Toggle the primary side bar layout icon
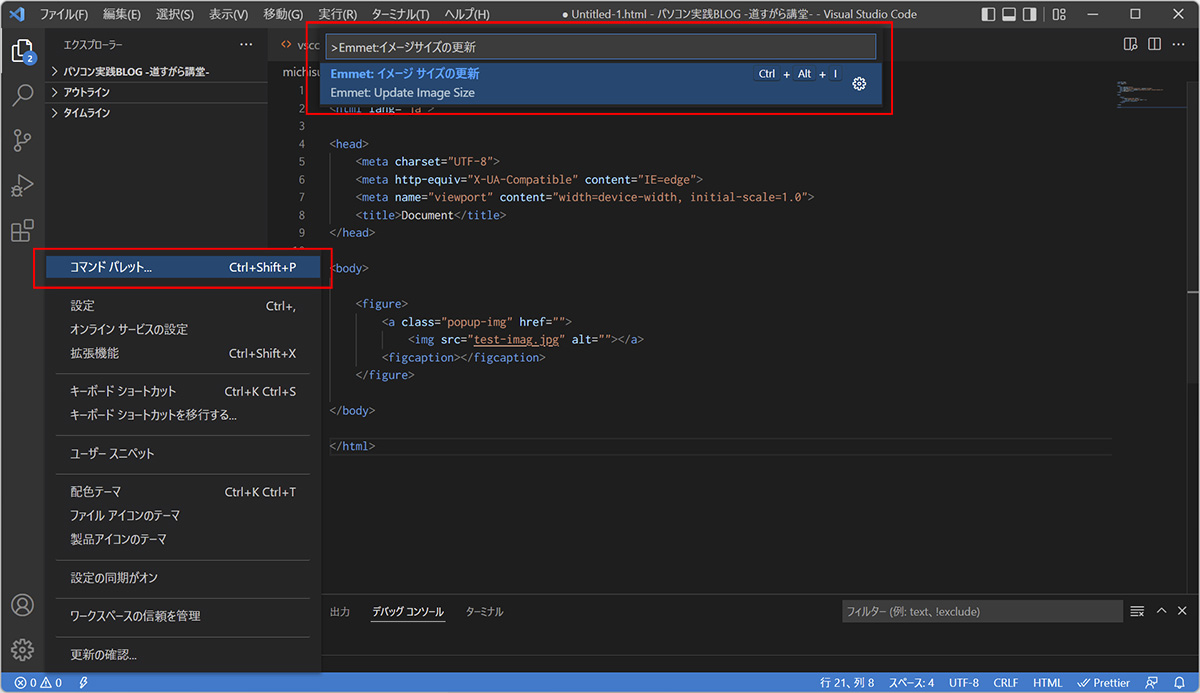This screenshot has width=1200, height=693. [x=989, y=14]
